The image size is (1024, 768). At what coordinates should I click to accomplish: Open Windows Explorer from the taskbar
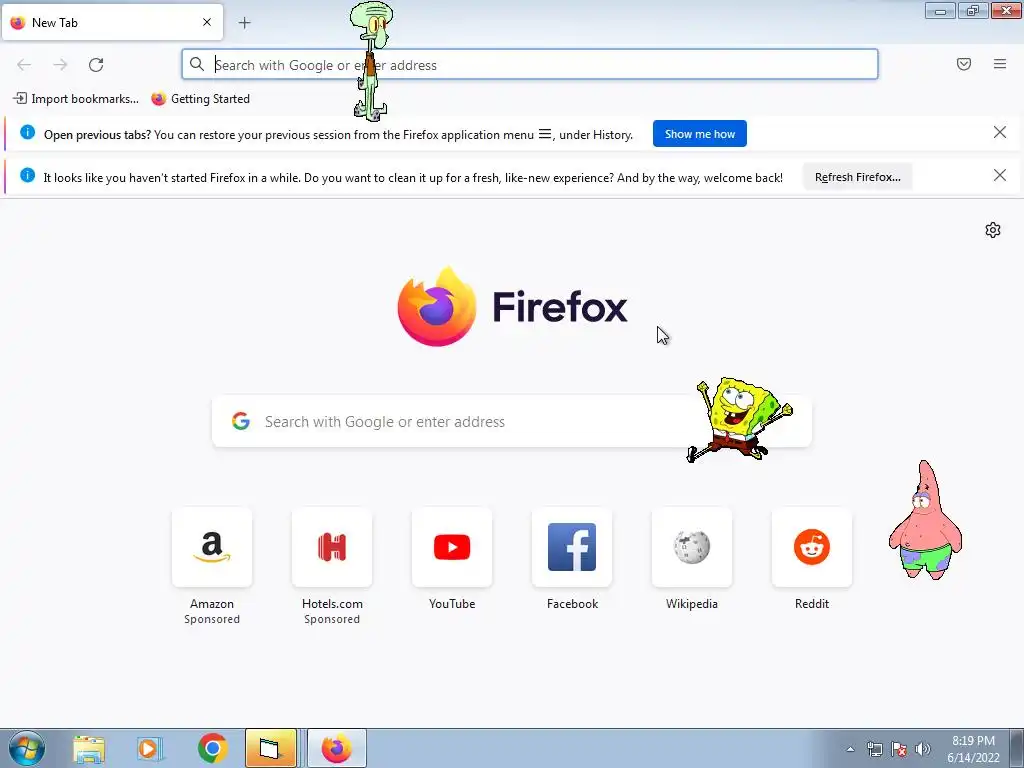point(89,748)
